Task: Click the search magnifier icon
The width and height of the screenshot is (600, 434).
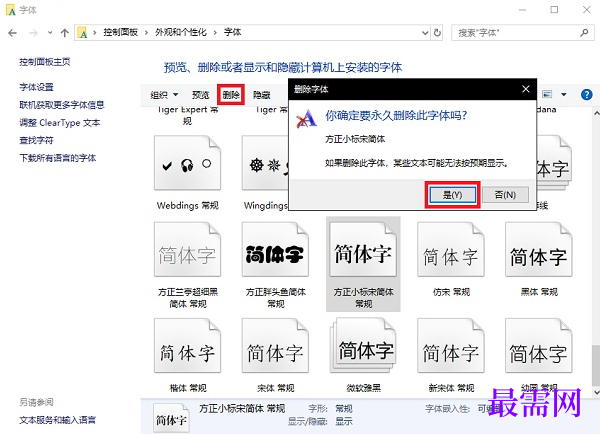Action: (584, 33)
